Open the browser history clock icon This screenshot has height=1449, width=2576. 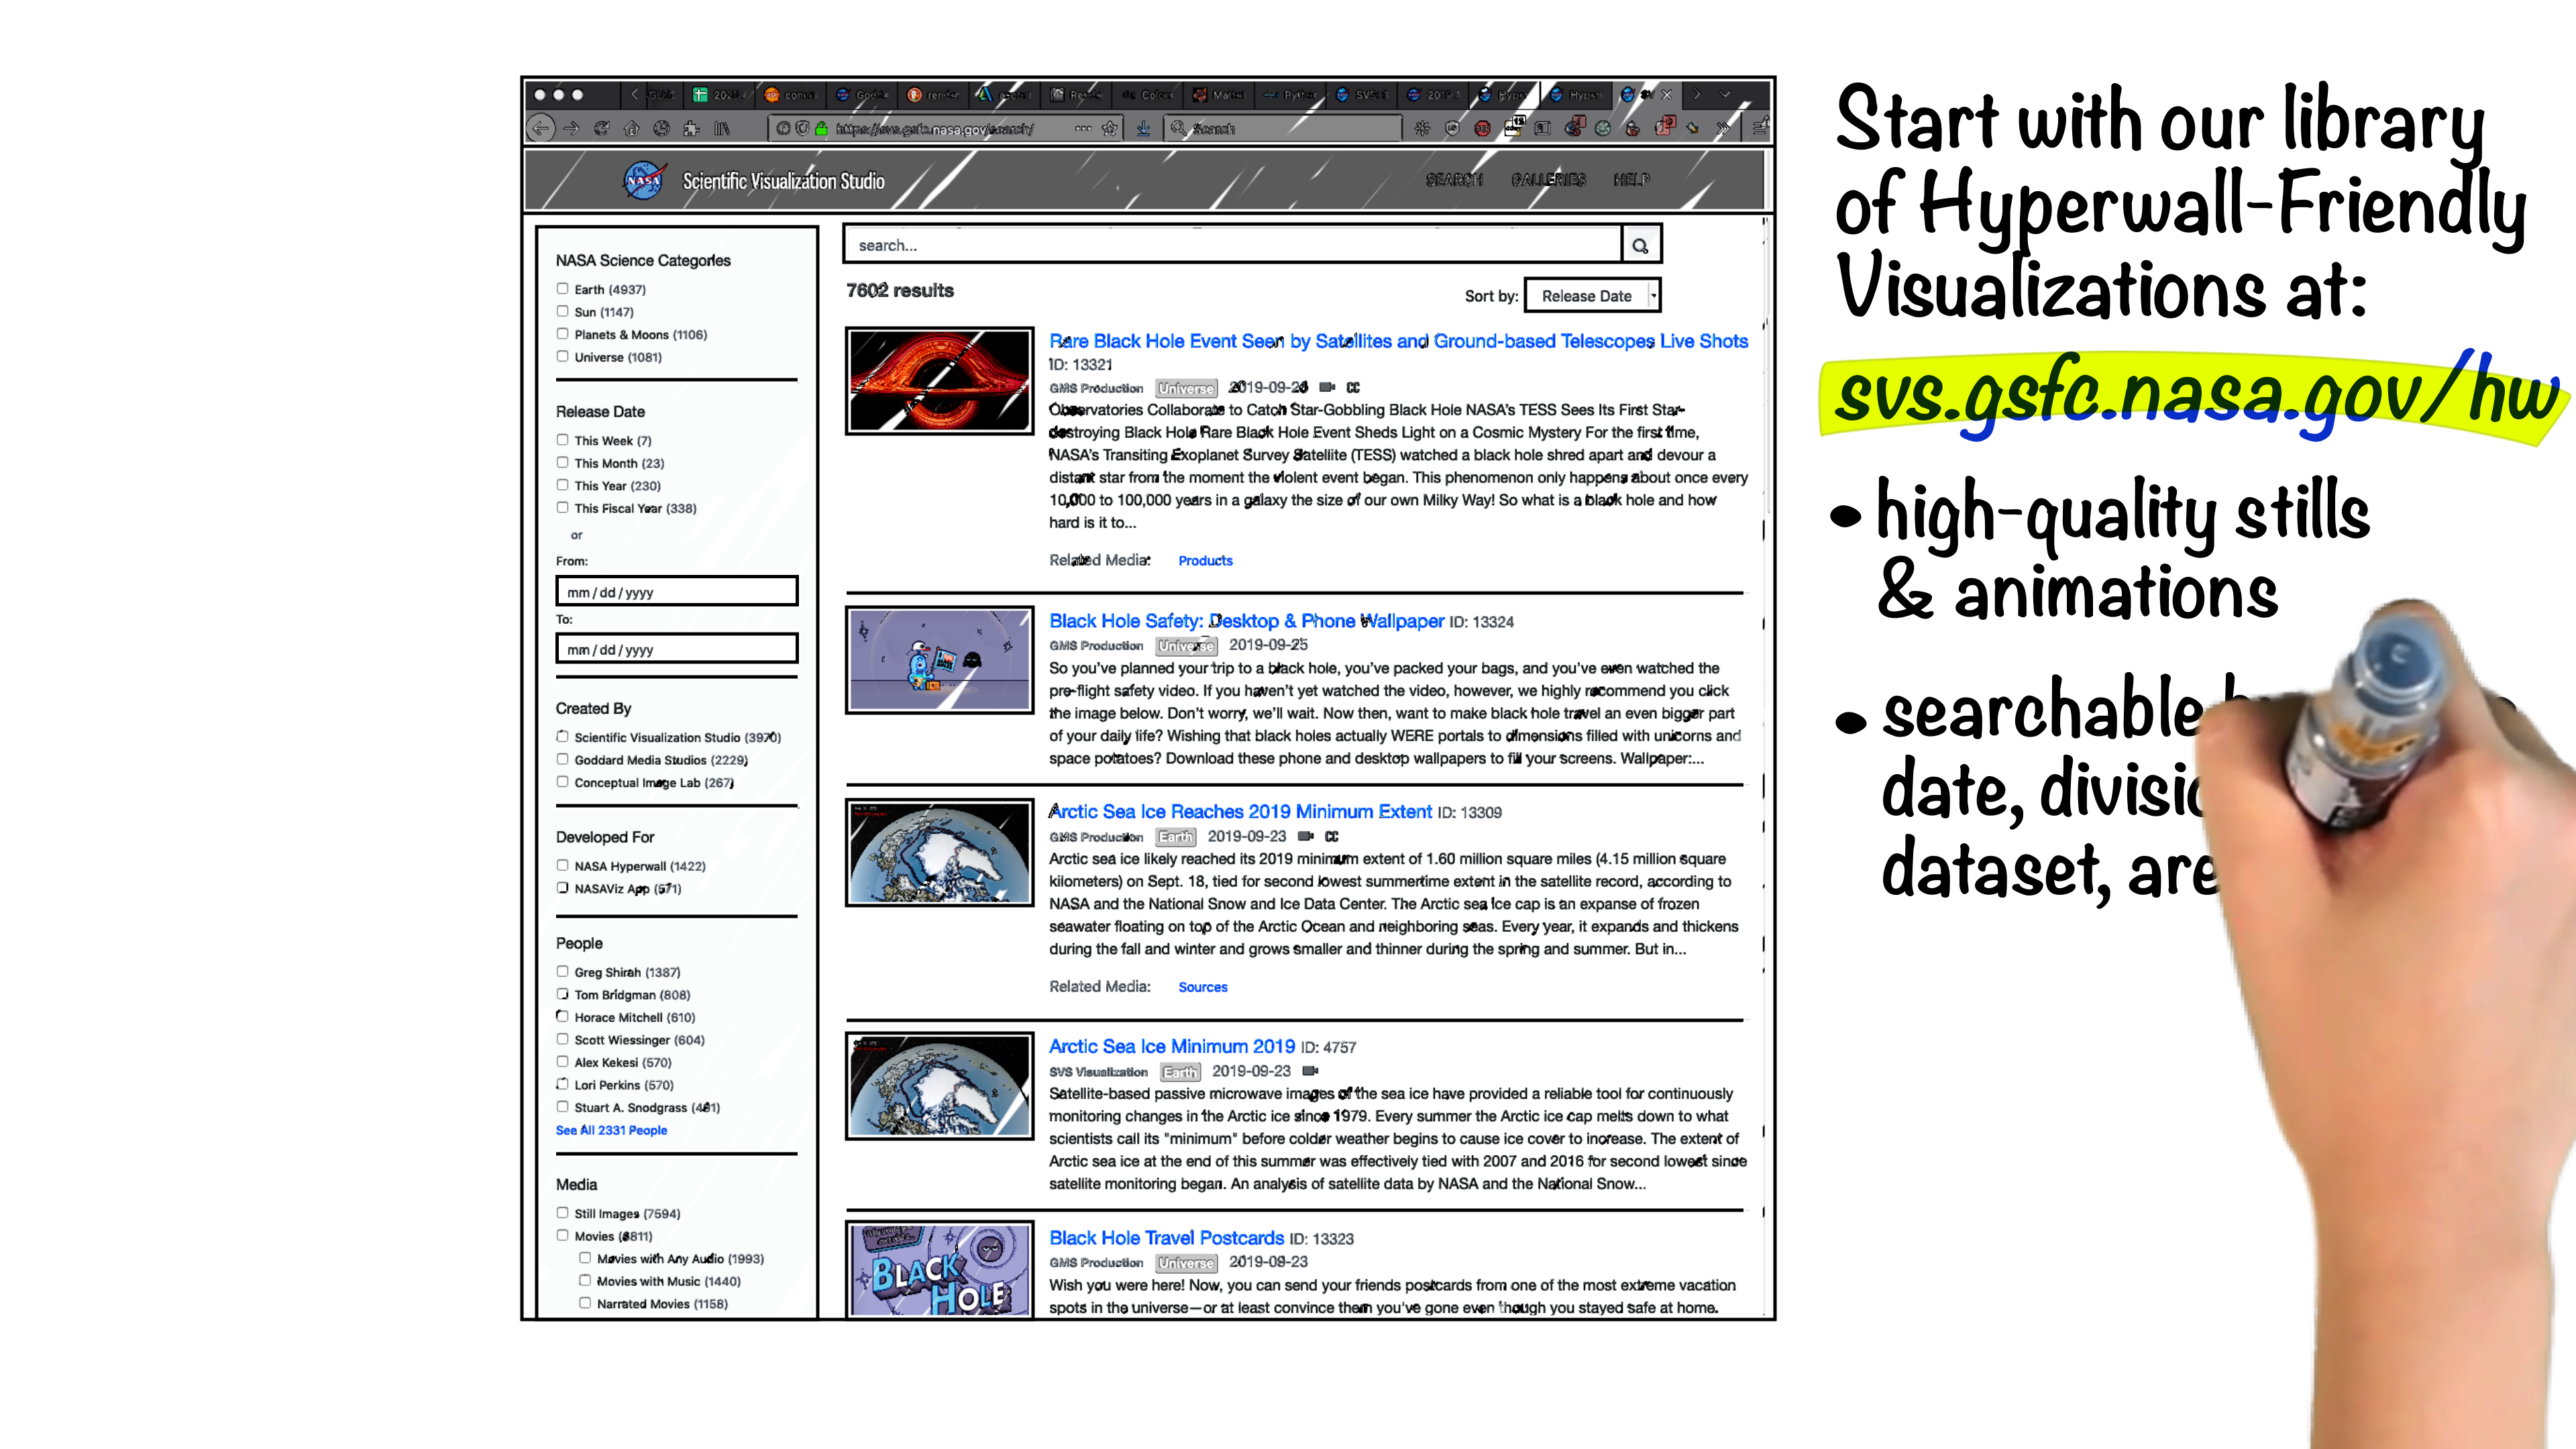(x=661, y=128)
